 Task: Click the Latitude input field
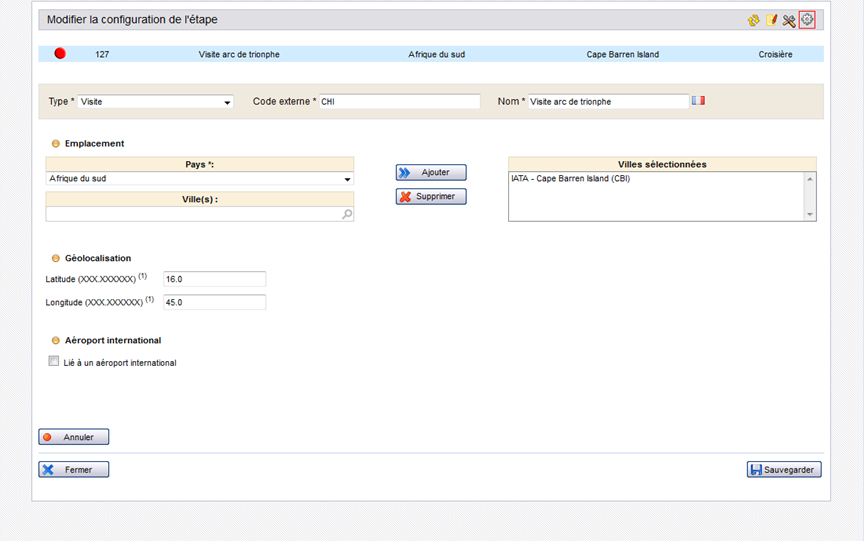(214, 279)
